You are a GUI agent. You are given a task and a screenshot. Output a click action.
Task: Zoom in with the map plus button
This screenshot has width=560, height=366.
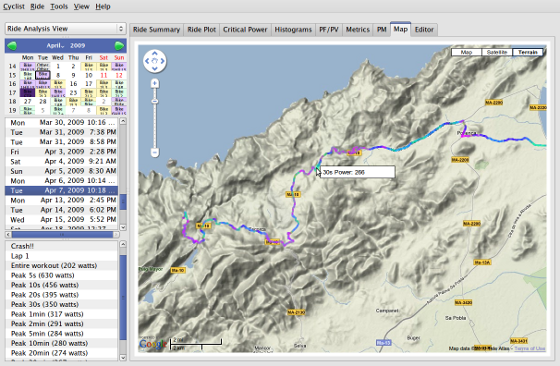point(155,84)
